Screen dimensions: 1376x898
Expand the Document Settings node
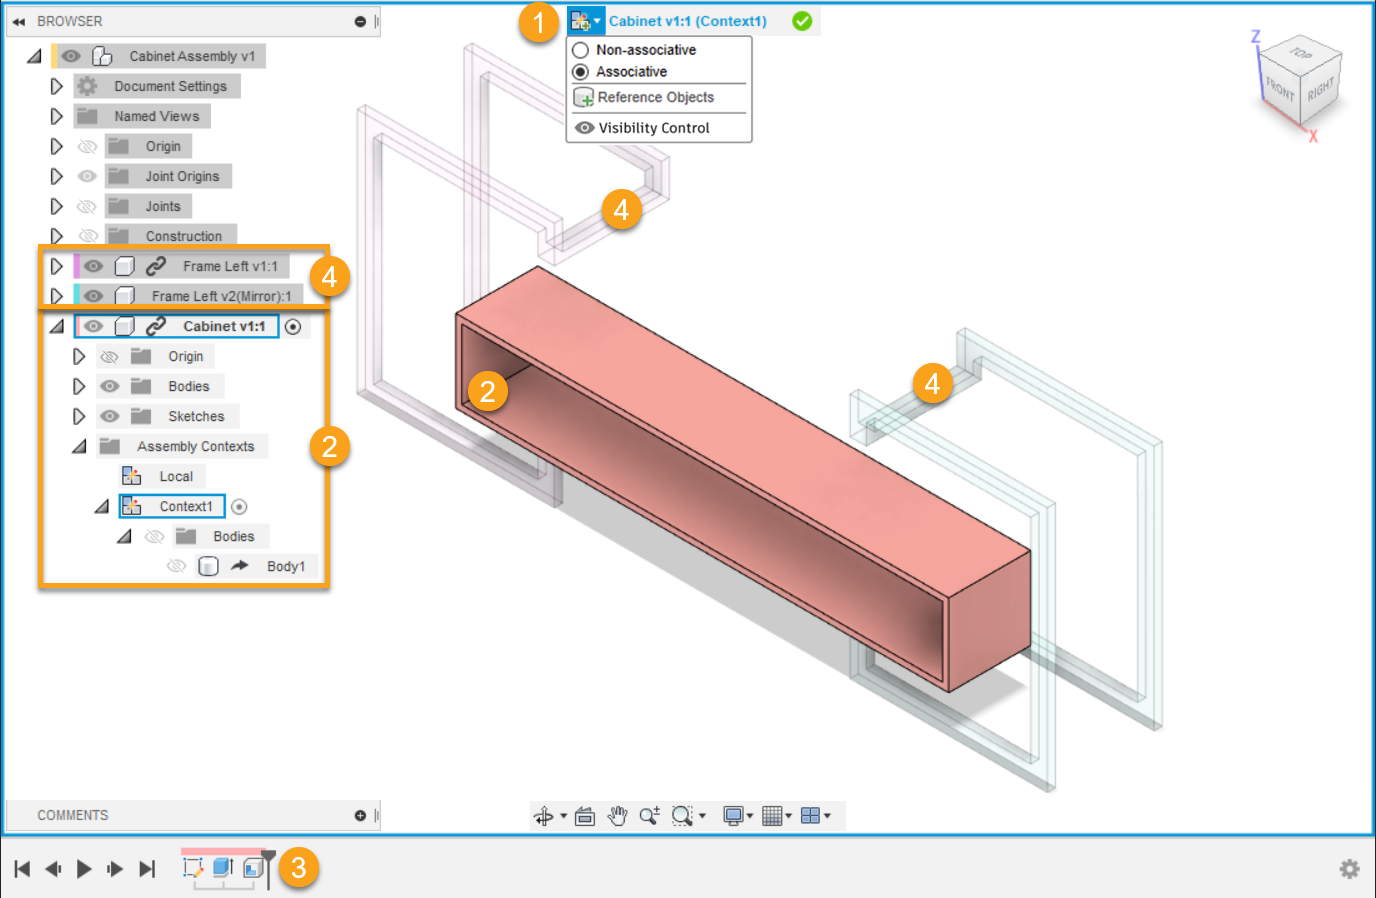[x=57, y=86]
